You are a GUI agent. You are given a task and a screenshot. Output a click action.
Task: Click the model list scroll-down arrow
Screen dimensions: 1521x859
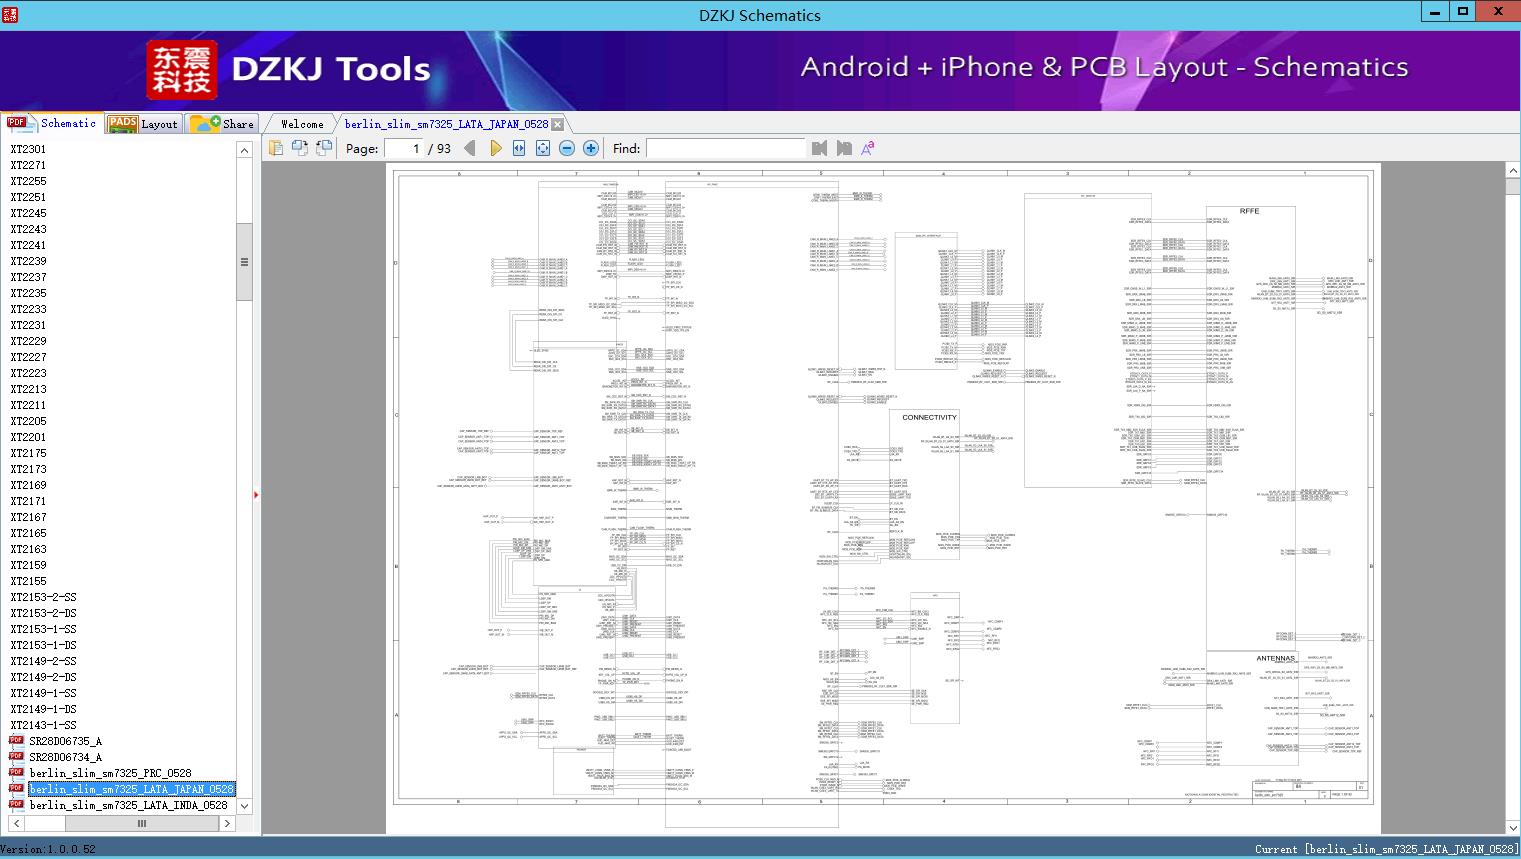click(244, 805)
